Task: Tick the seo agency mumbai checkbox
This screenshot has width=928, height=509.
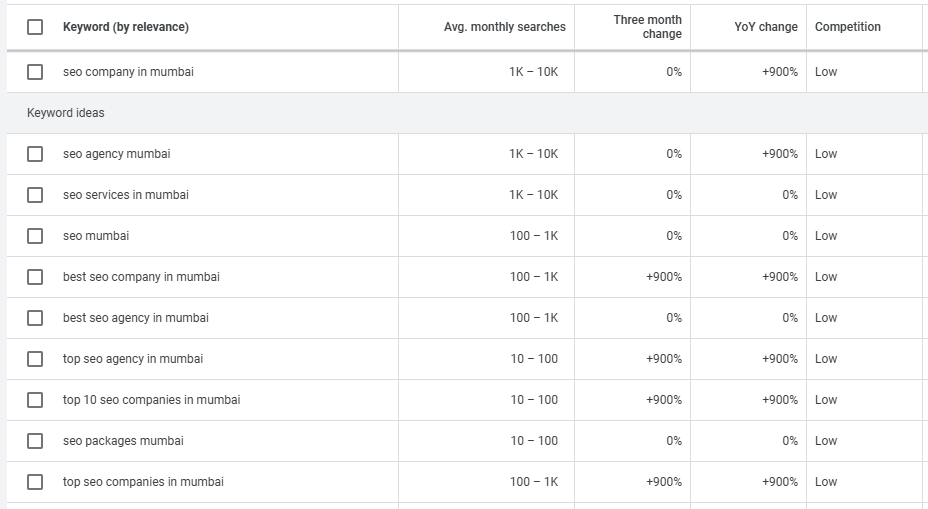Action: pyautogui.click(x=35, y=154)
